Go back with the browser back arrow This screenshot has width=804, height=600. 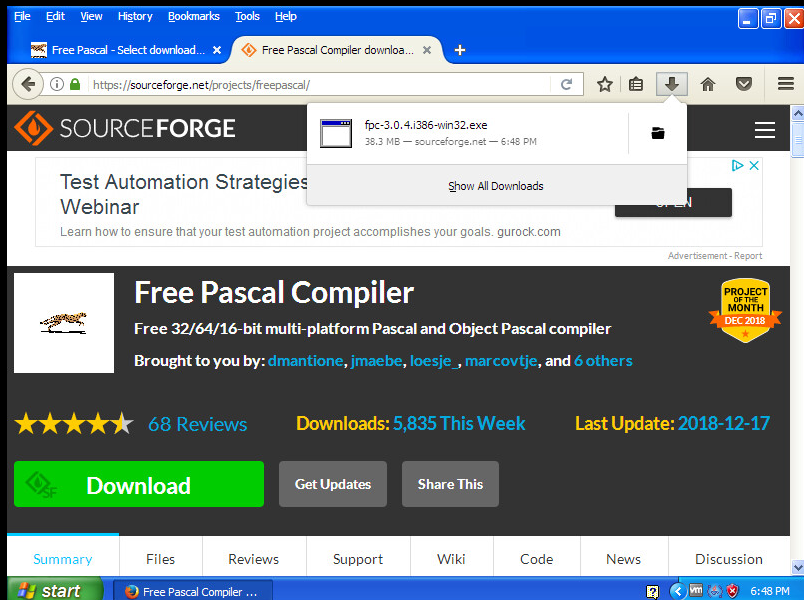[28, 84]
